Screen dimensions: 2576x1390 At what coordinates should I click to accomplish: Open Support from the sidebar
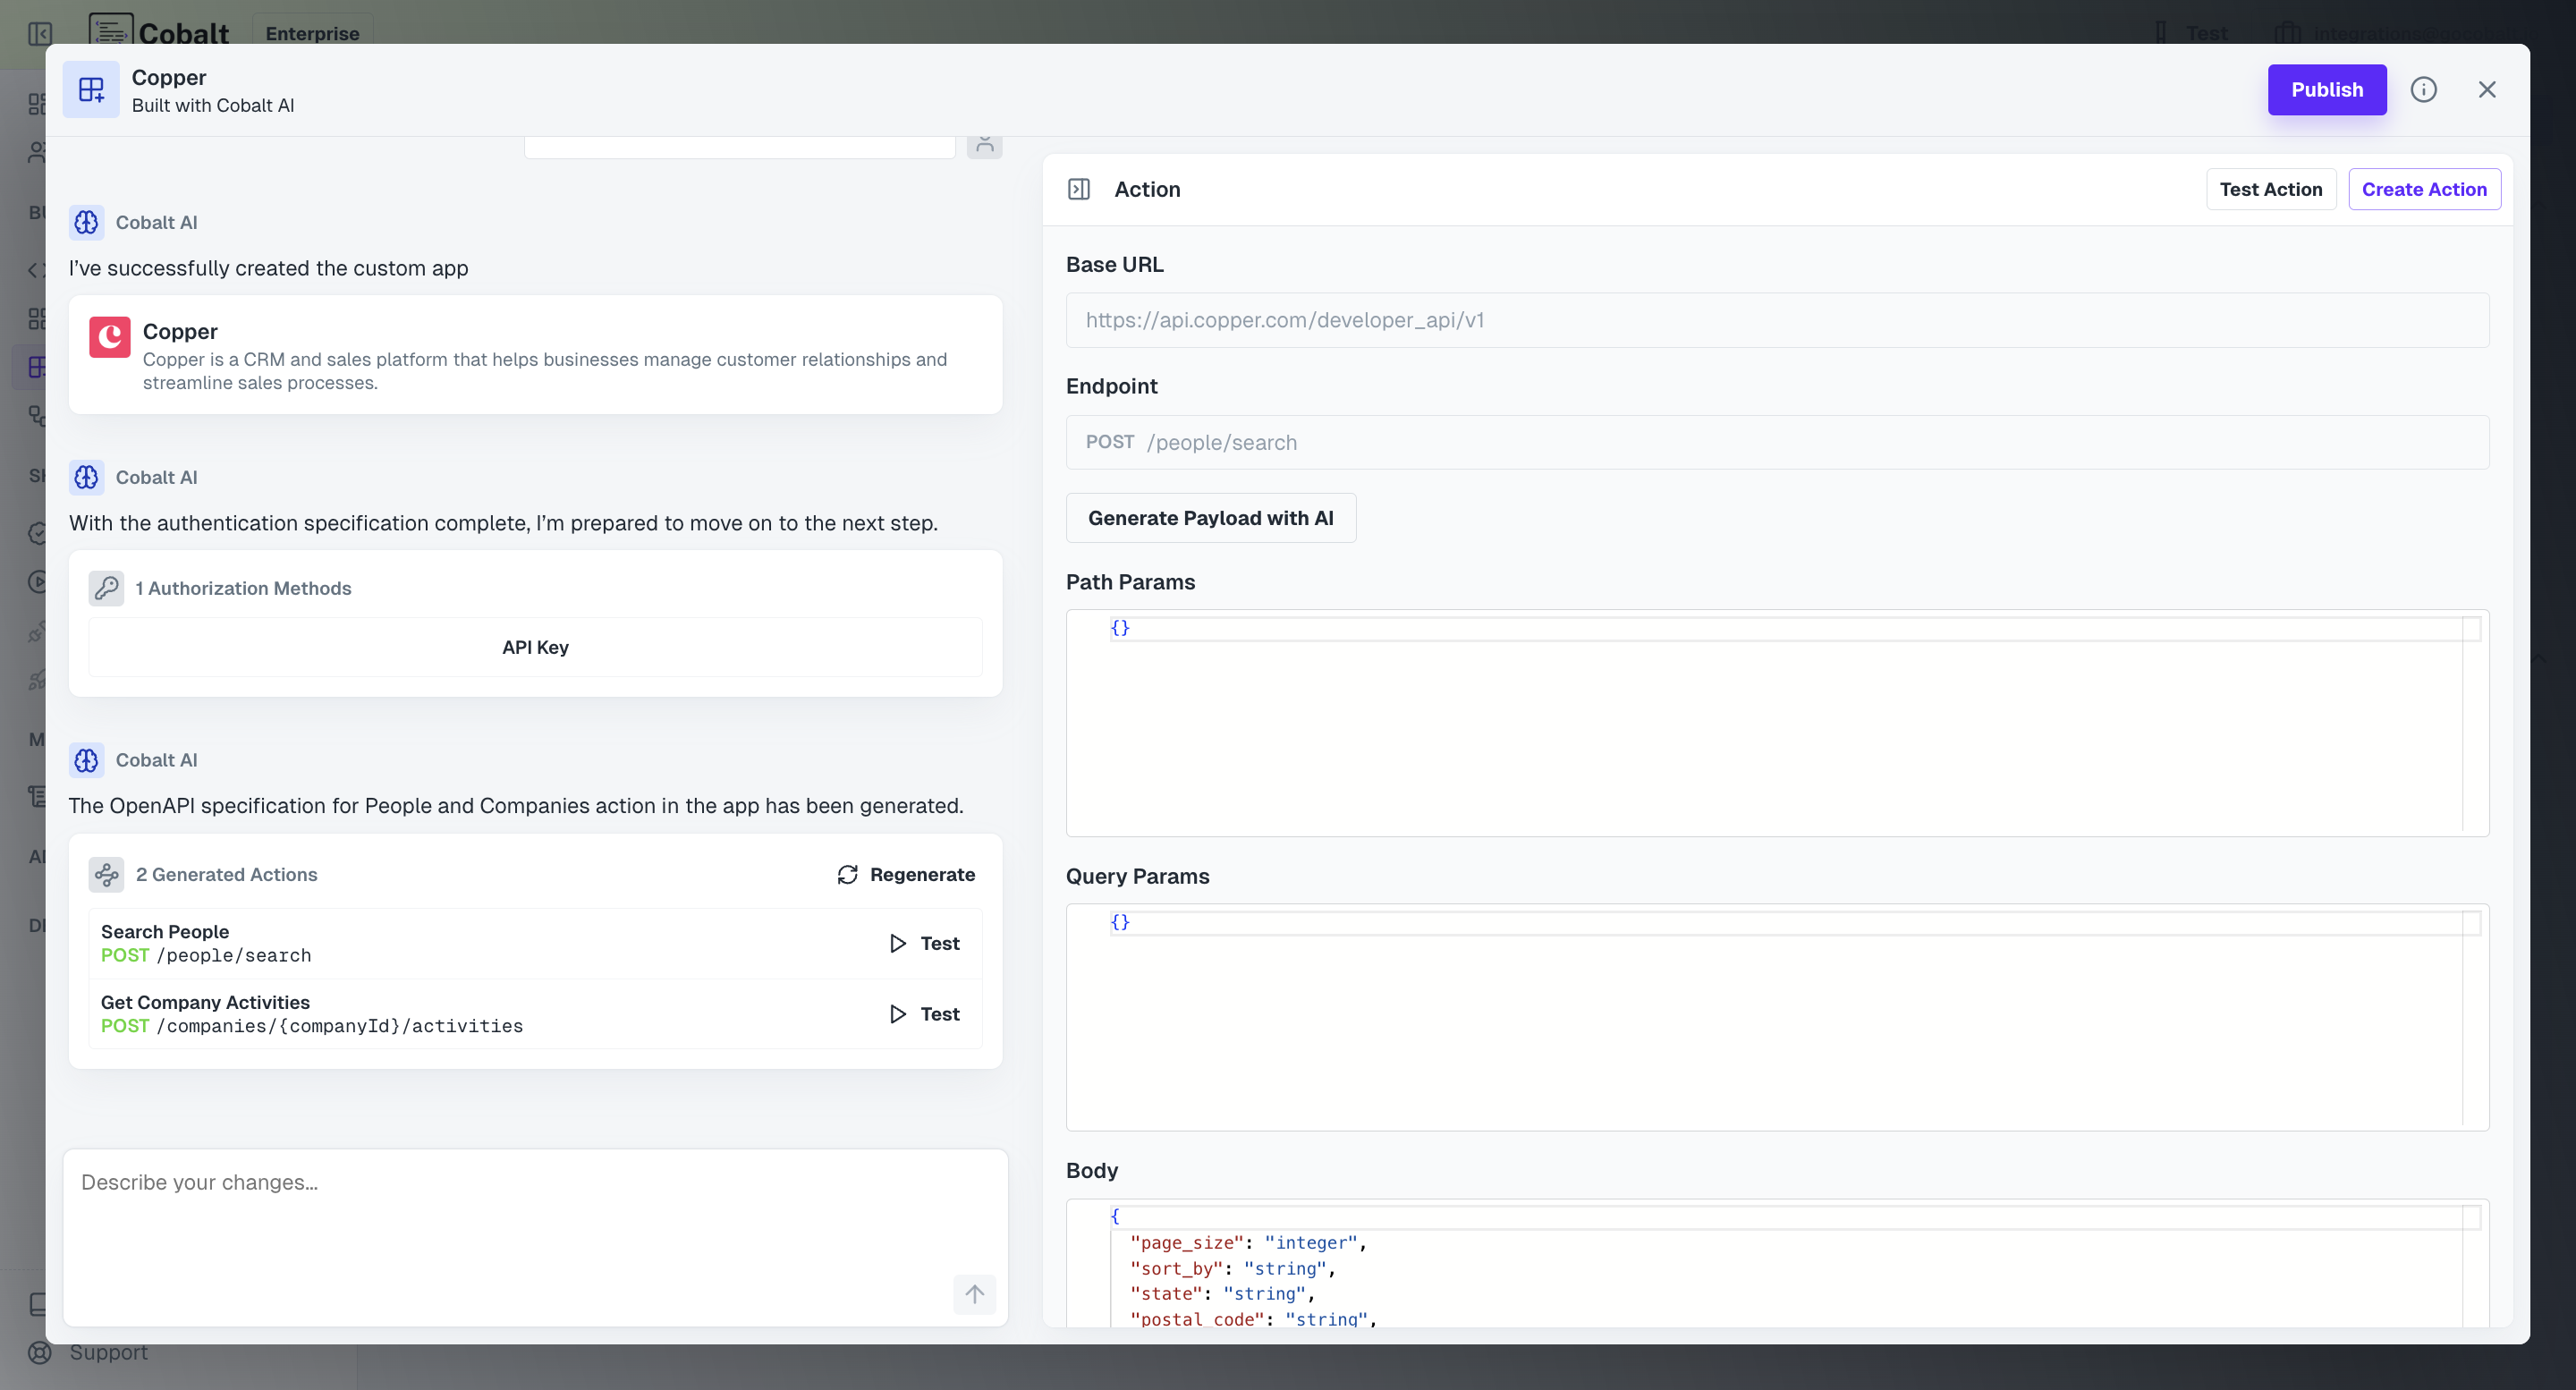click(108, 1352)
